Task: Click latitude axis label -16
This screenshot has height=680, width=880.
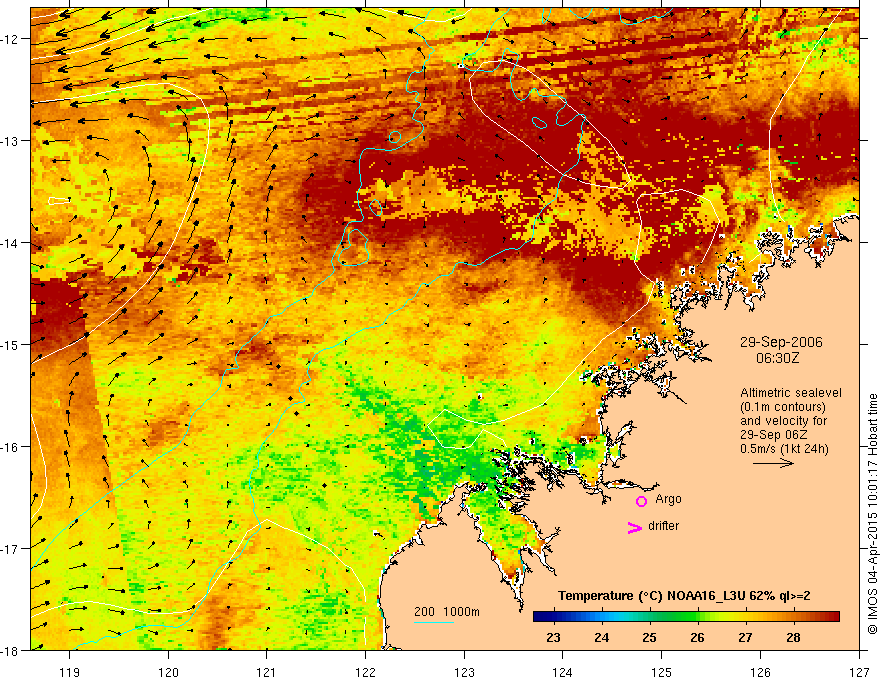Action: [x=11, y=447]
